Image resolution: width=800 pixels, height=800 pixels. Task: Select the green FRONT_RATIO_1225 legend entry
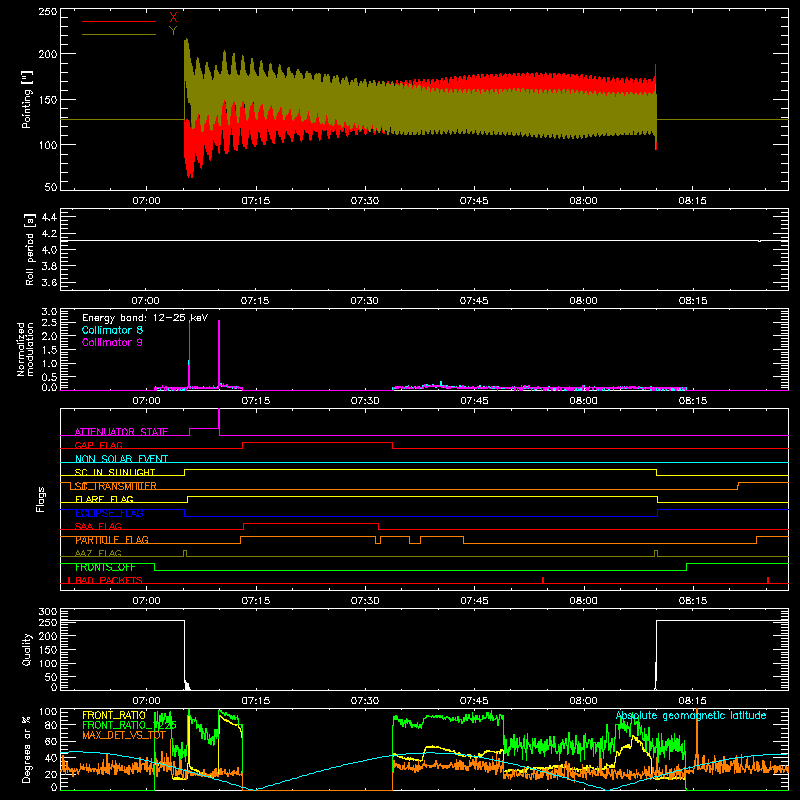click(x=129, y=725)
